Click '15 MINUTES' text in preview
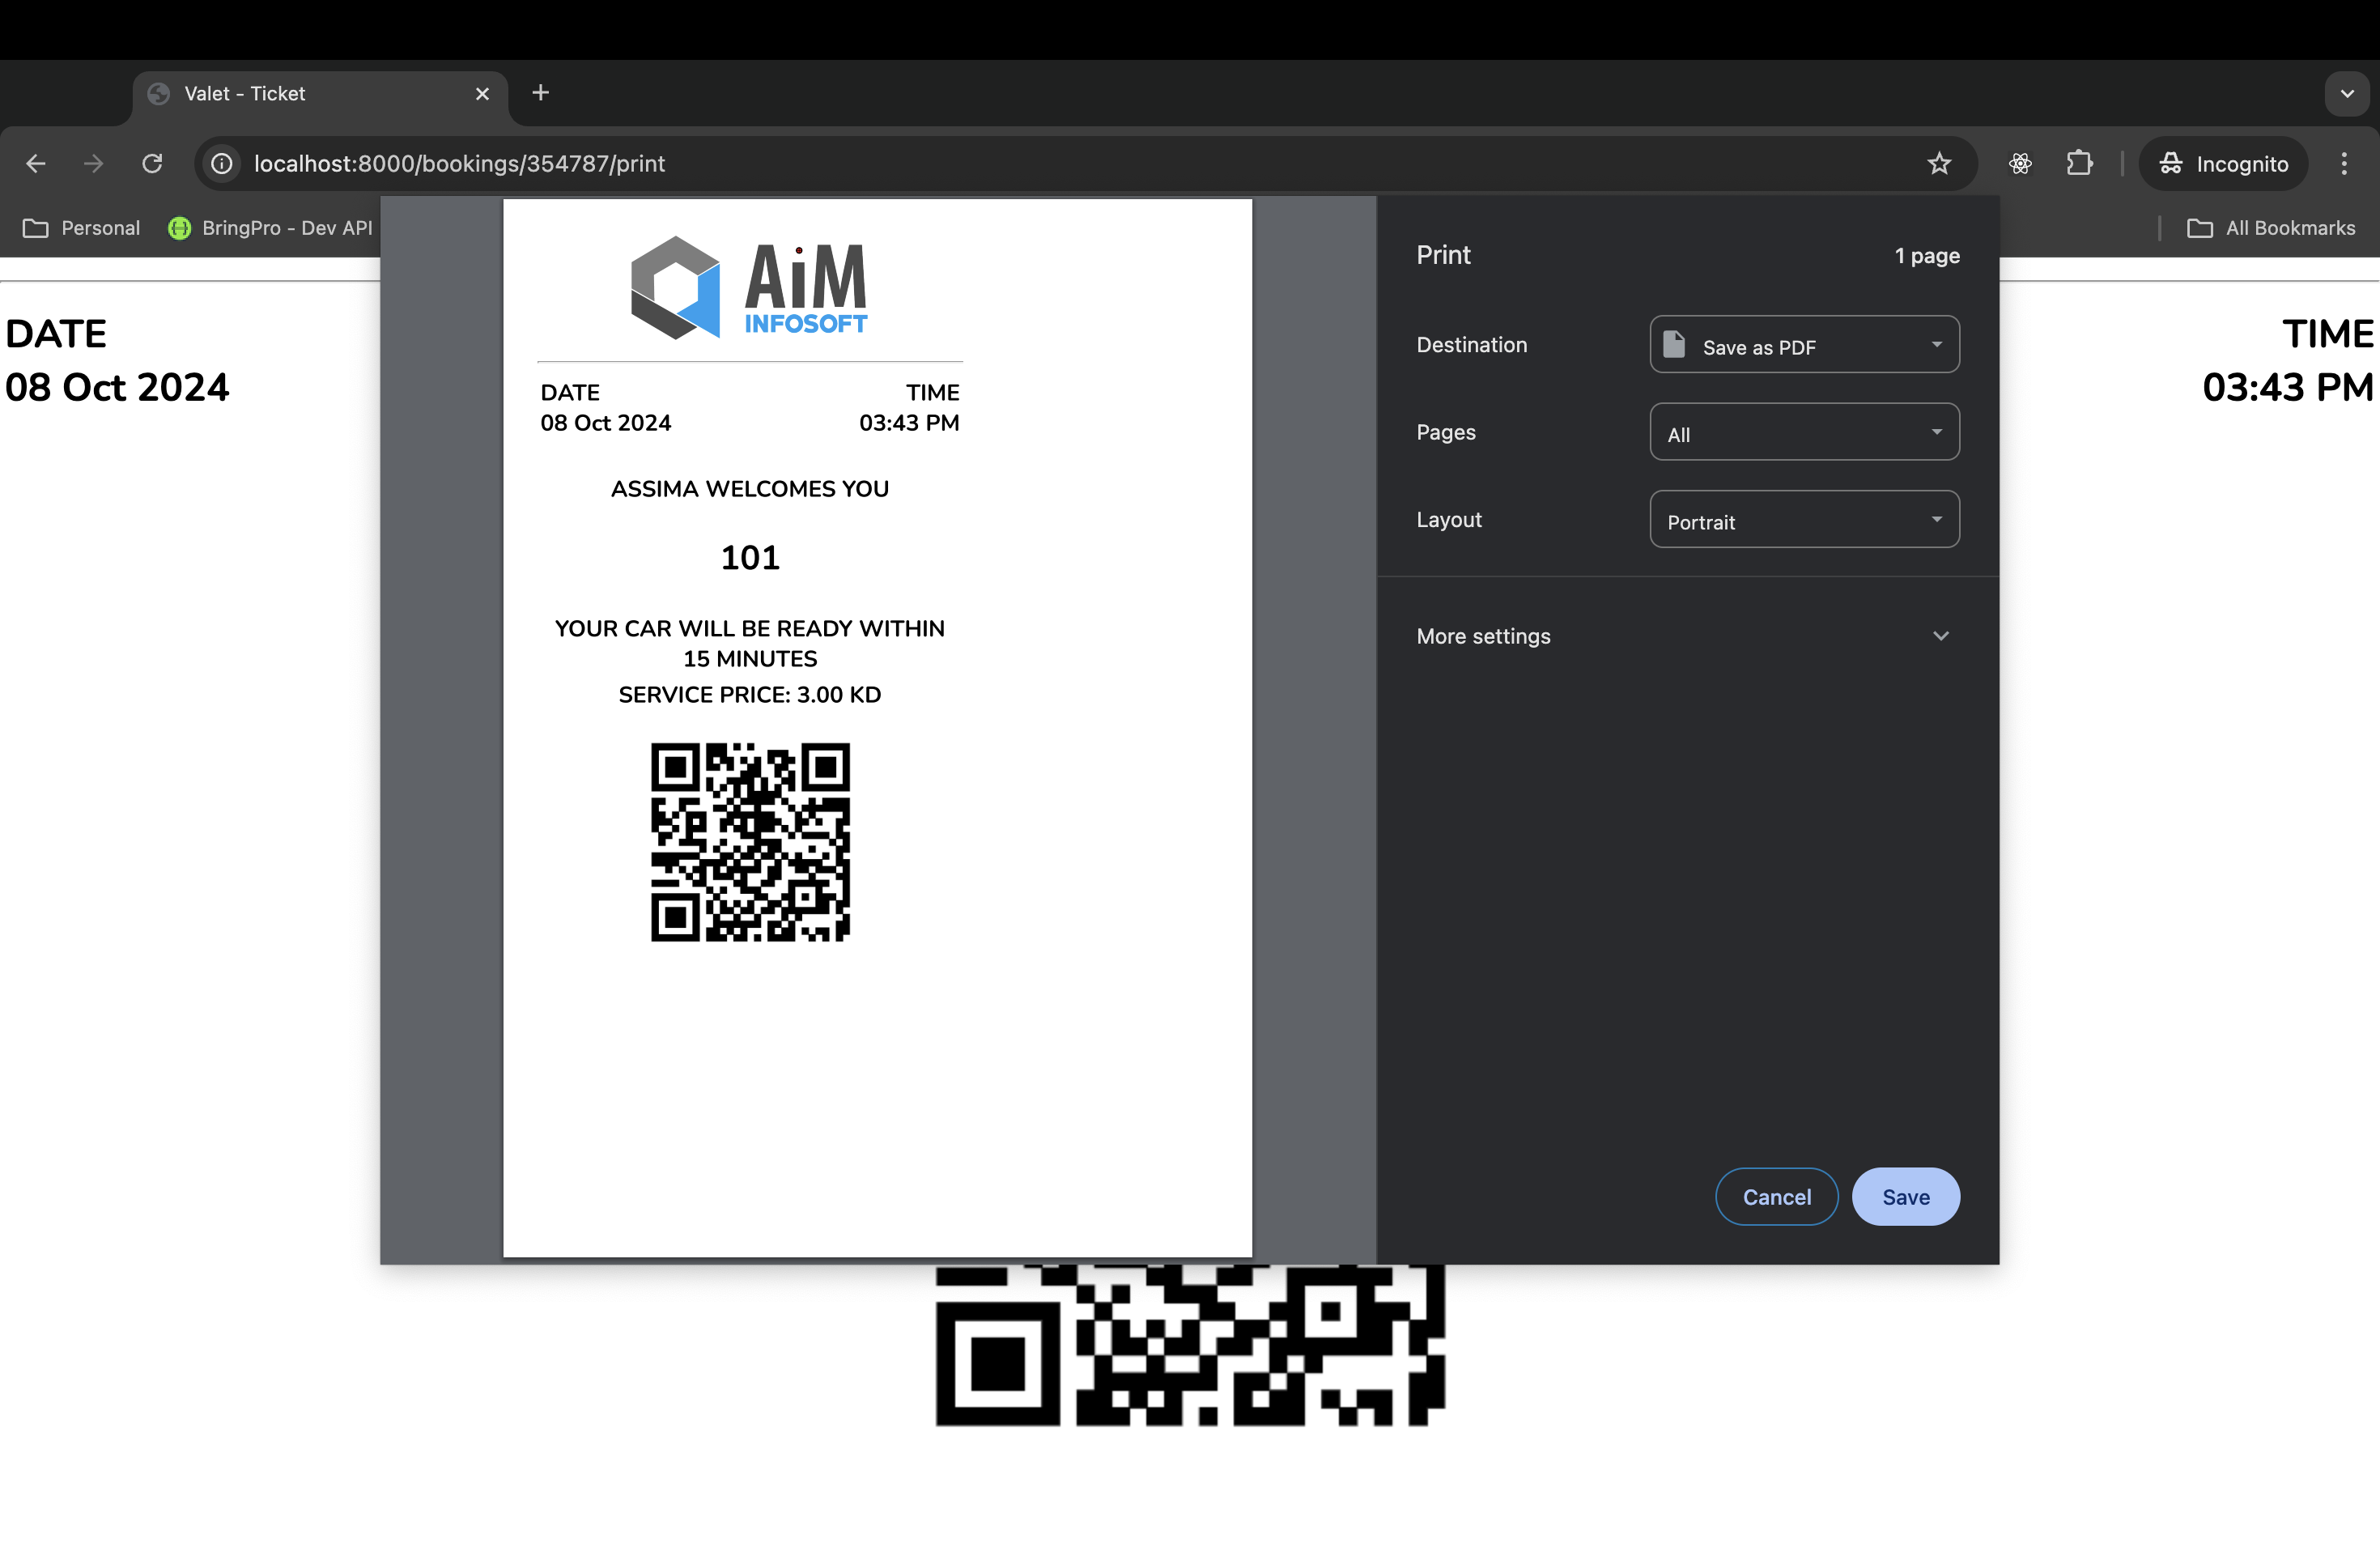The height and width of the screenshot is (1548, 2380). click(750, 659)
